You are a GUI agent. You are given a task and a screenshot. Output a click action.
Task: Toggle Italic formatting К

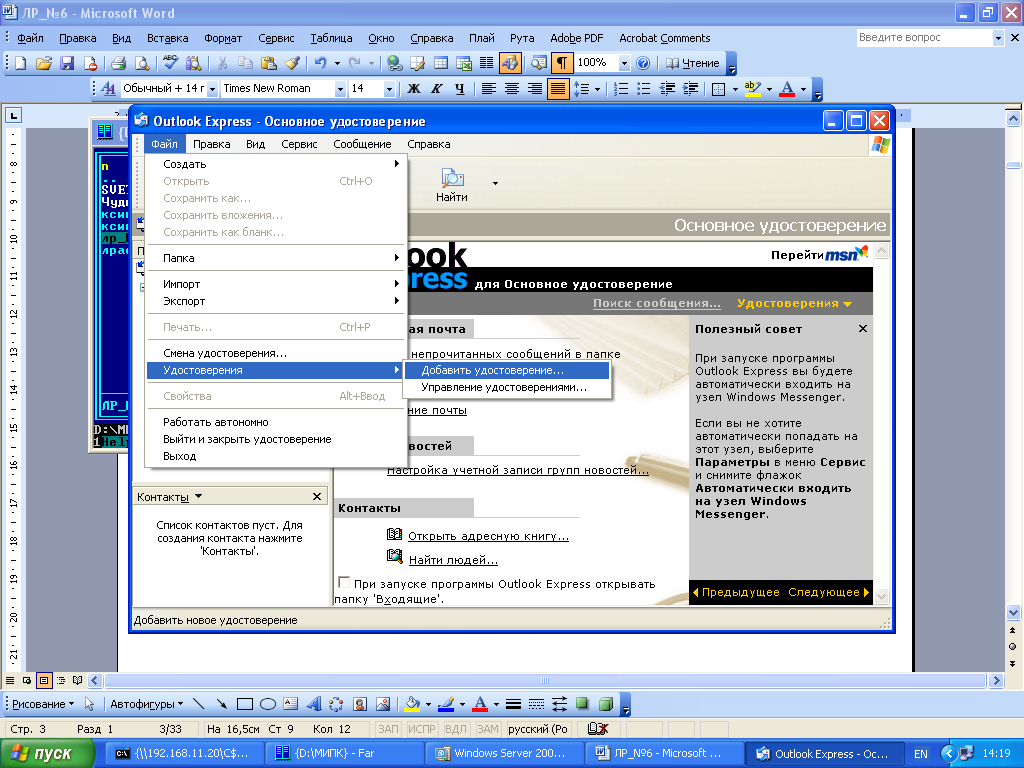[x=437, y=89]
